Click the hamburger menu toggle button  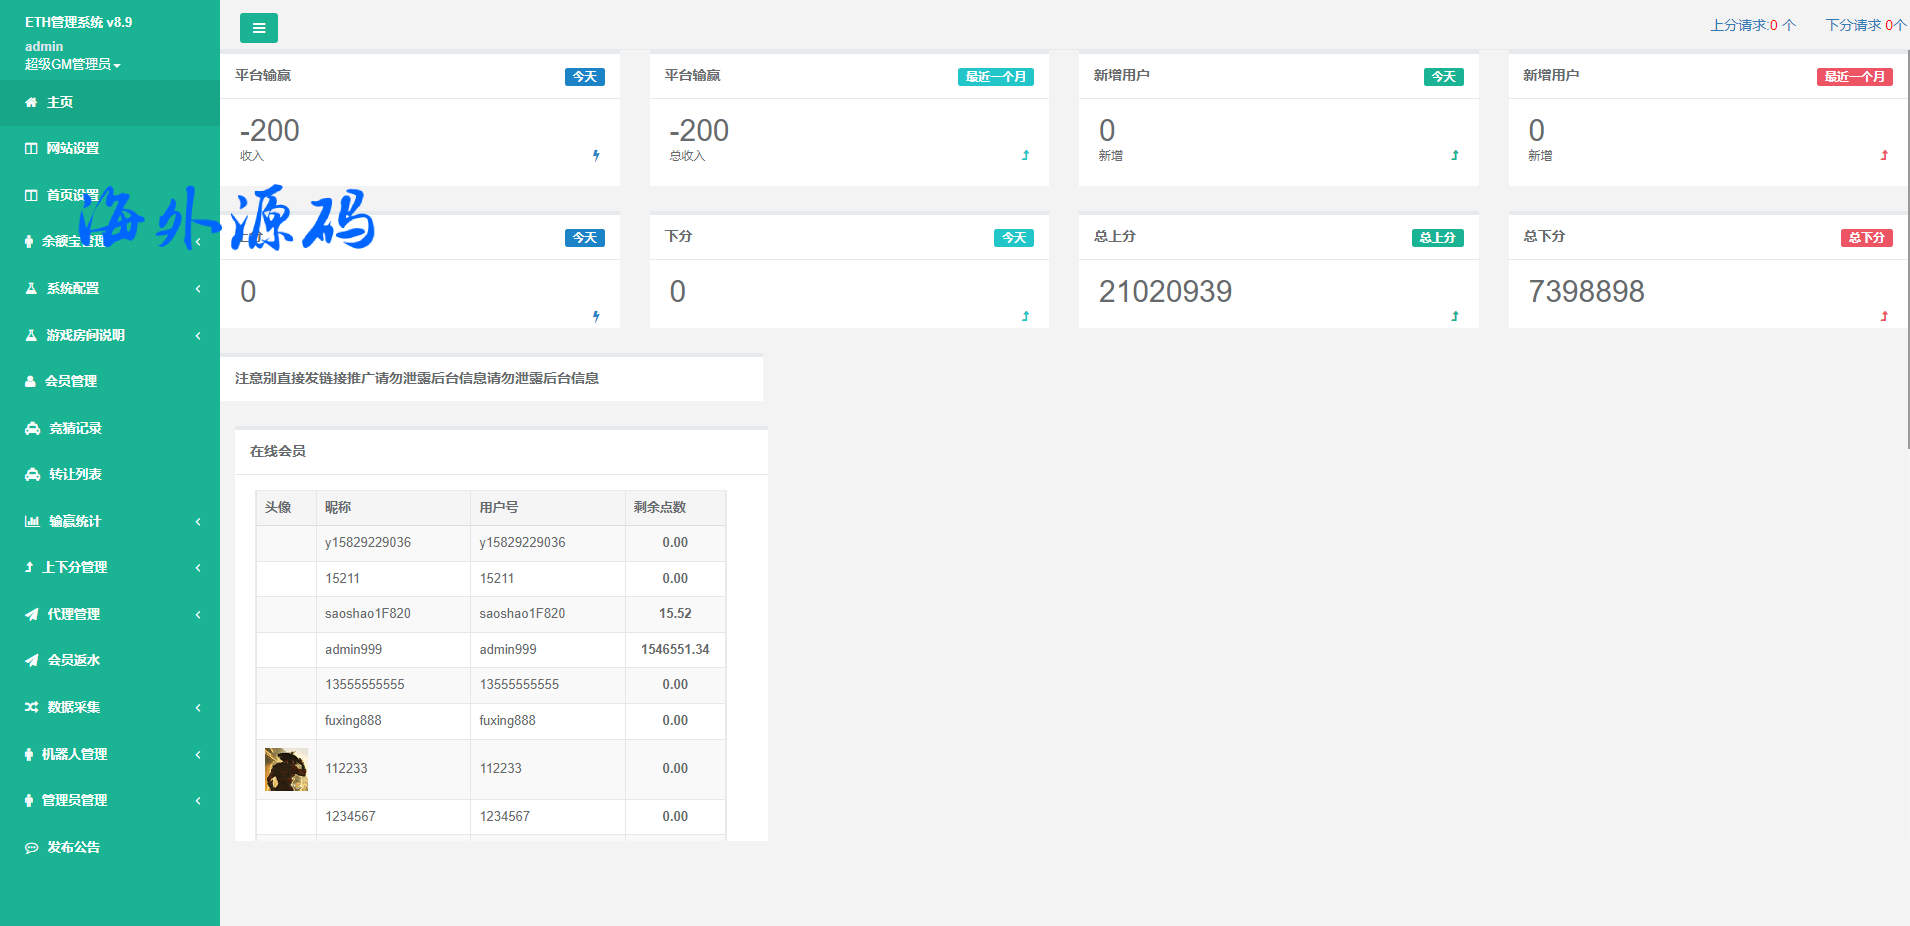258,28
